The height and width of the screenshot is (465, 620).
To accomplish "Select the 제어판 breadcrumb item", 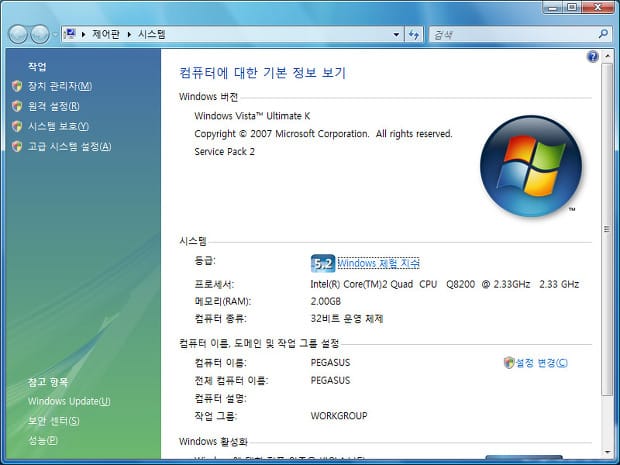I will pos(105,34).
